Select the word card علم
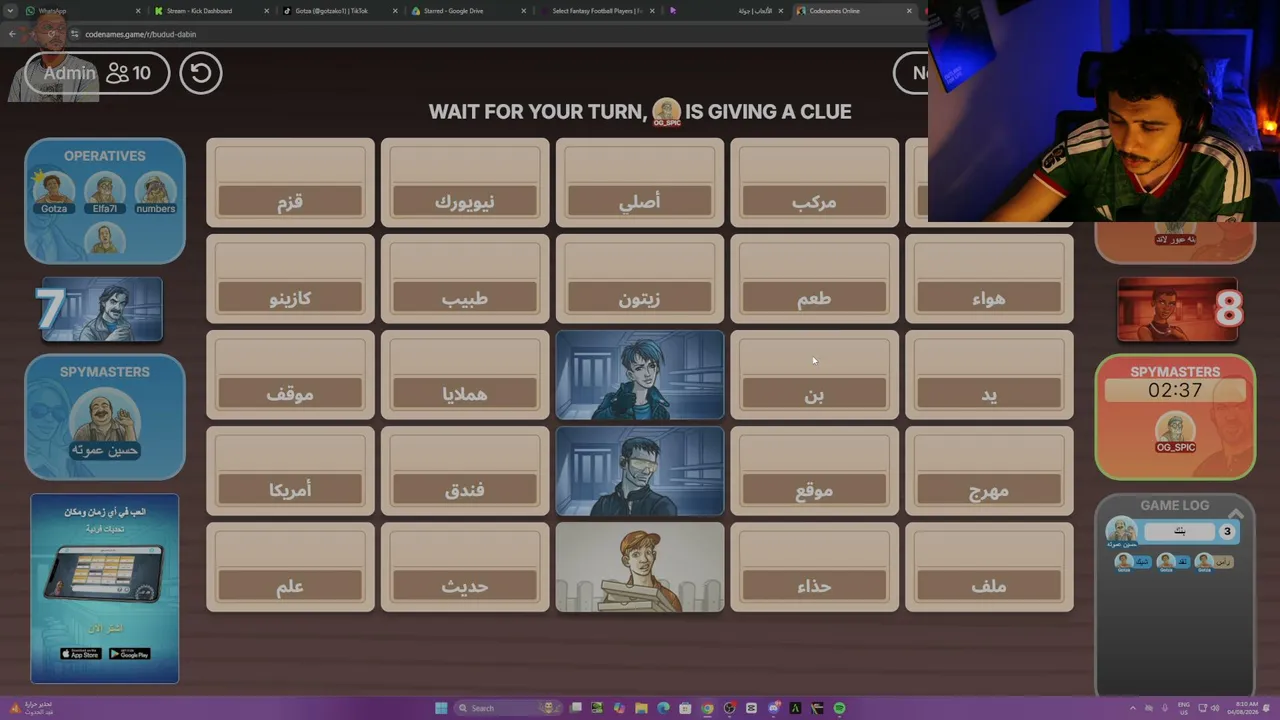Viewport: 1280px width, 720px height. [290, 567]
